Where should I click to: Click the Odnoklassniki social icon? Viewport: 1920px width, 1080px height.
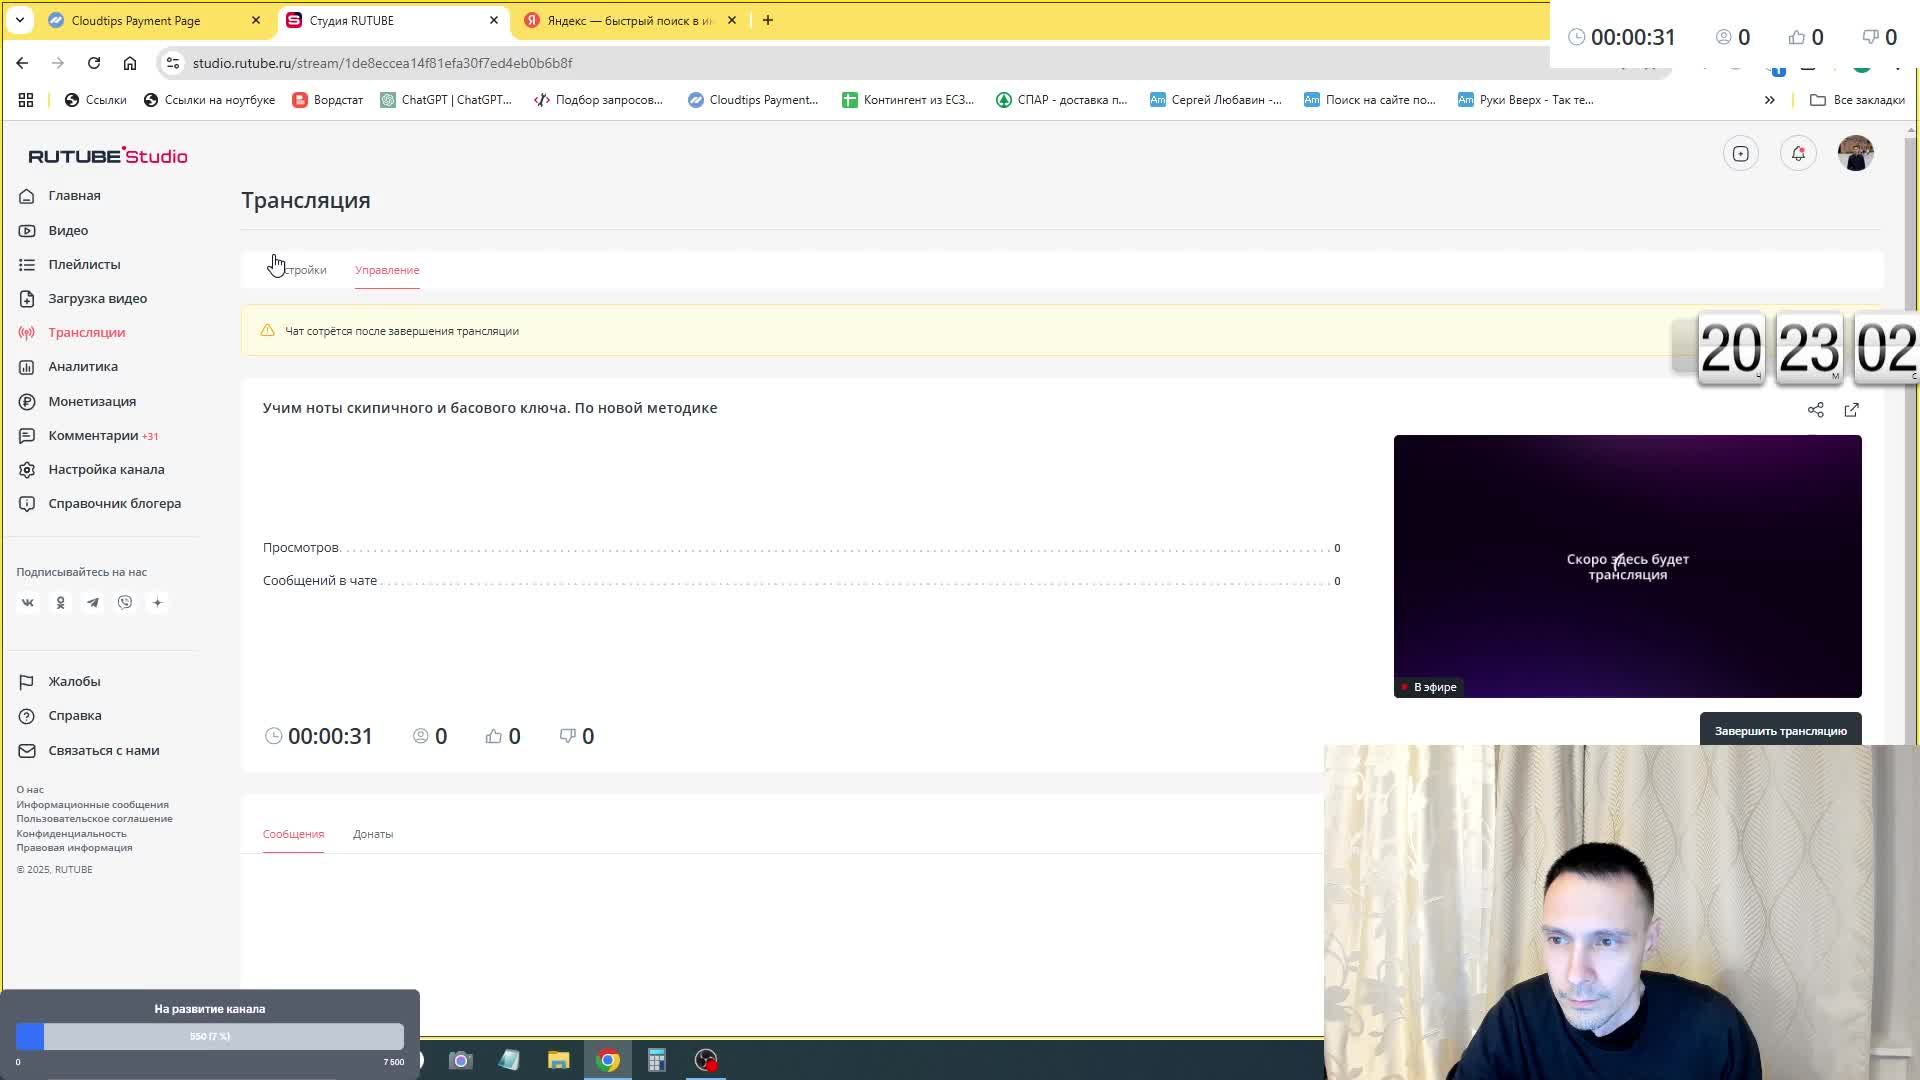(60, 603)
